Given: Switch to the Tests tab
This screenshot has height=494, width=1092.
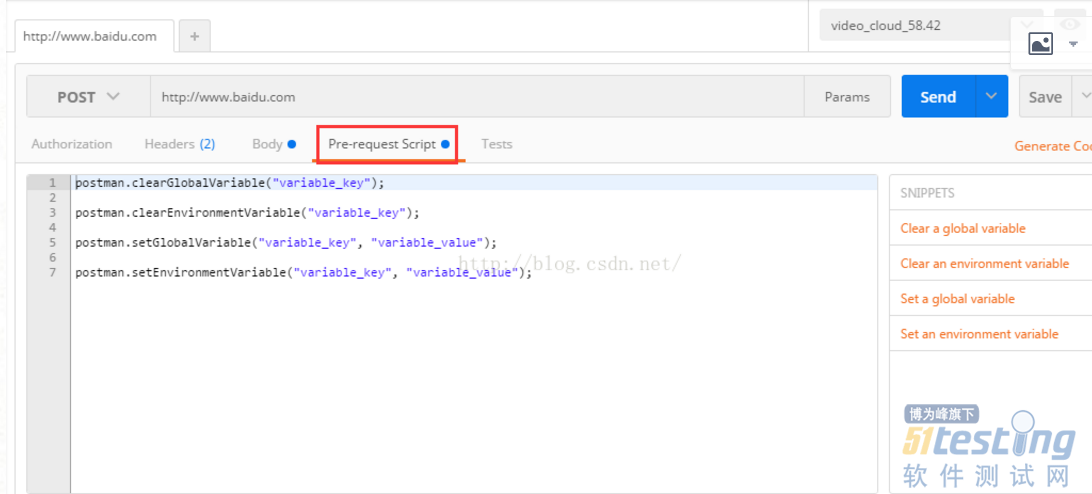Looking at the screenshot, I should pyautogui.click(x=497, y=144).
